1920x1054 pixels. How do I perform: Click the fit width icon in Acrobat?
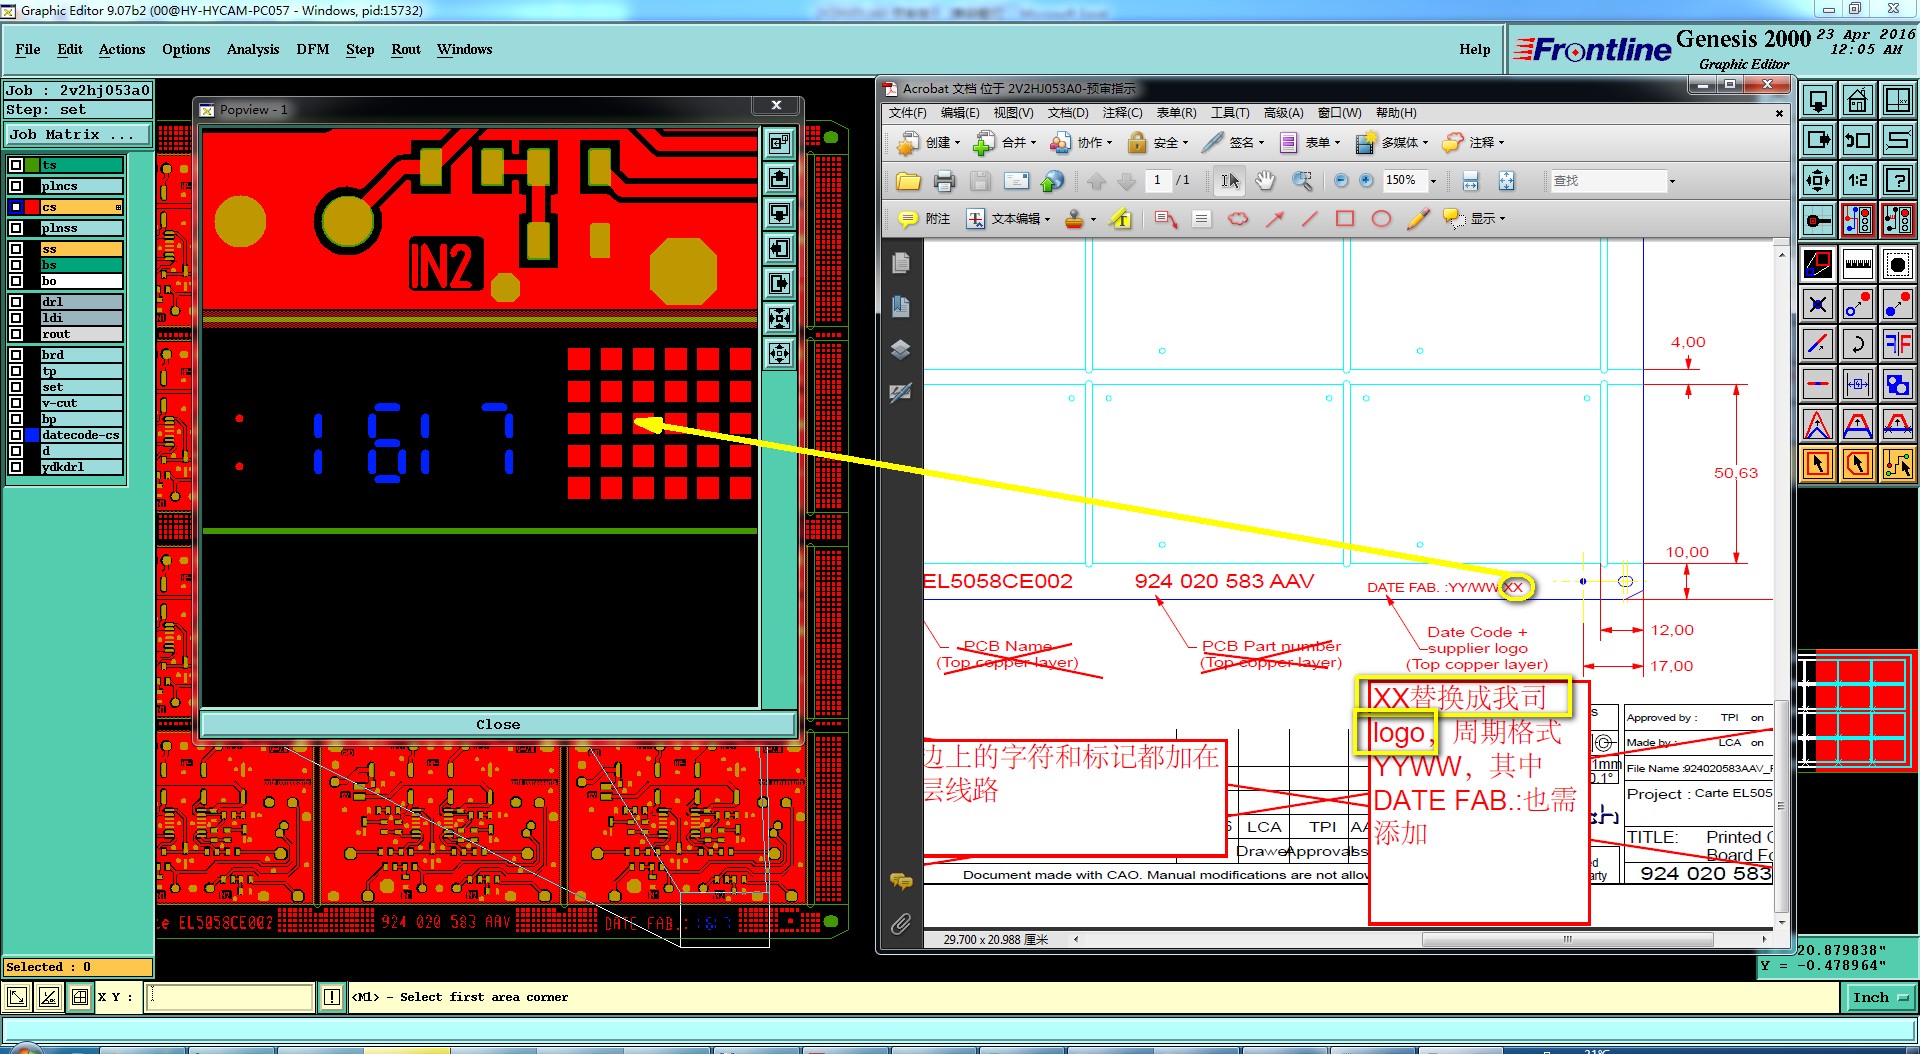click(1470, 181)
